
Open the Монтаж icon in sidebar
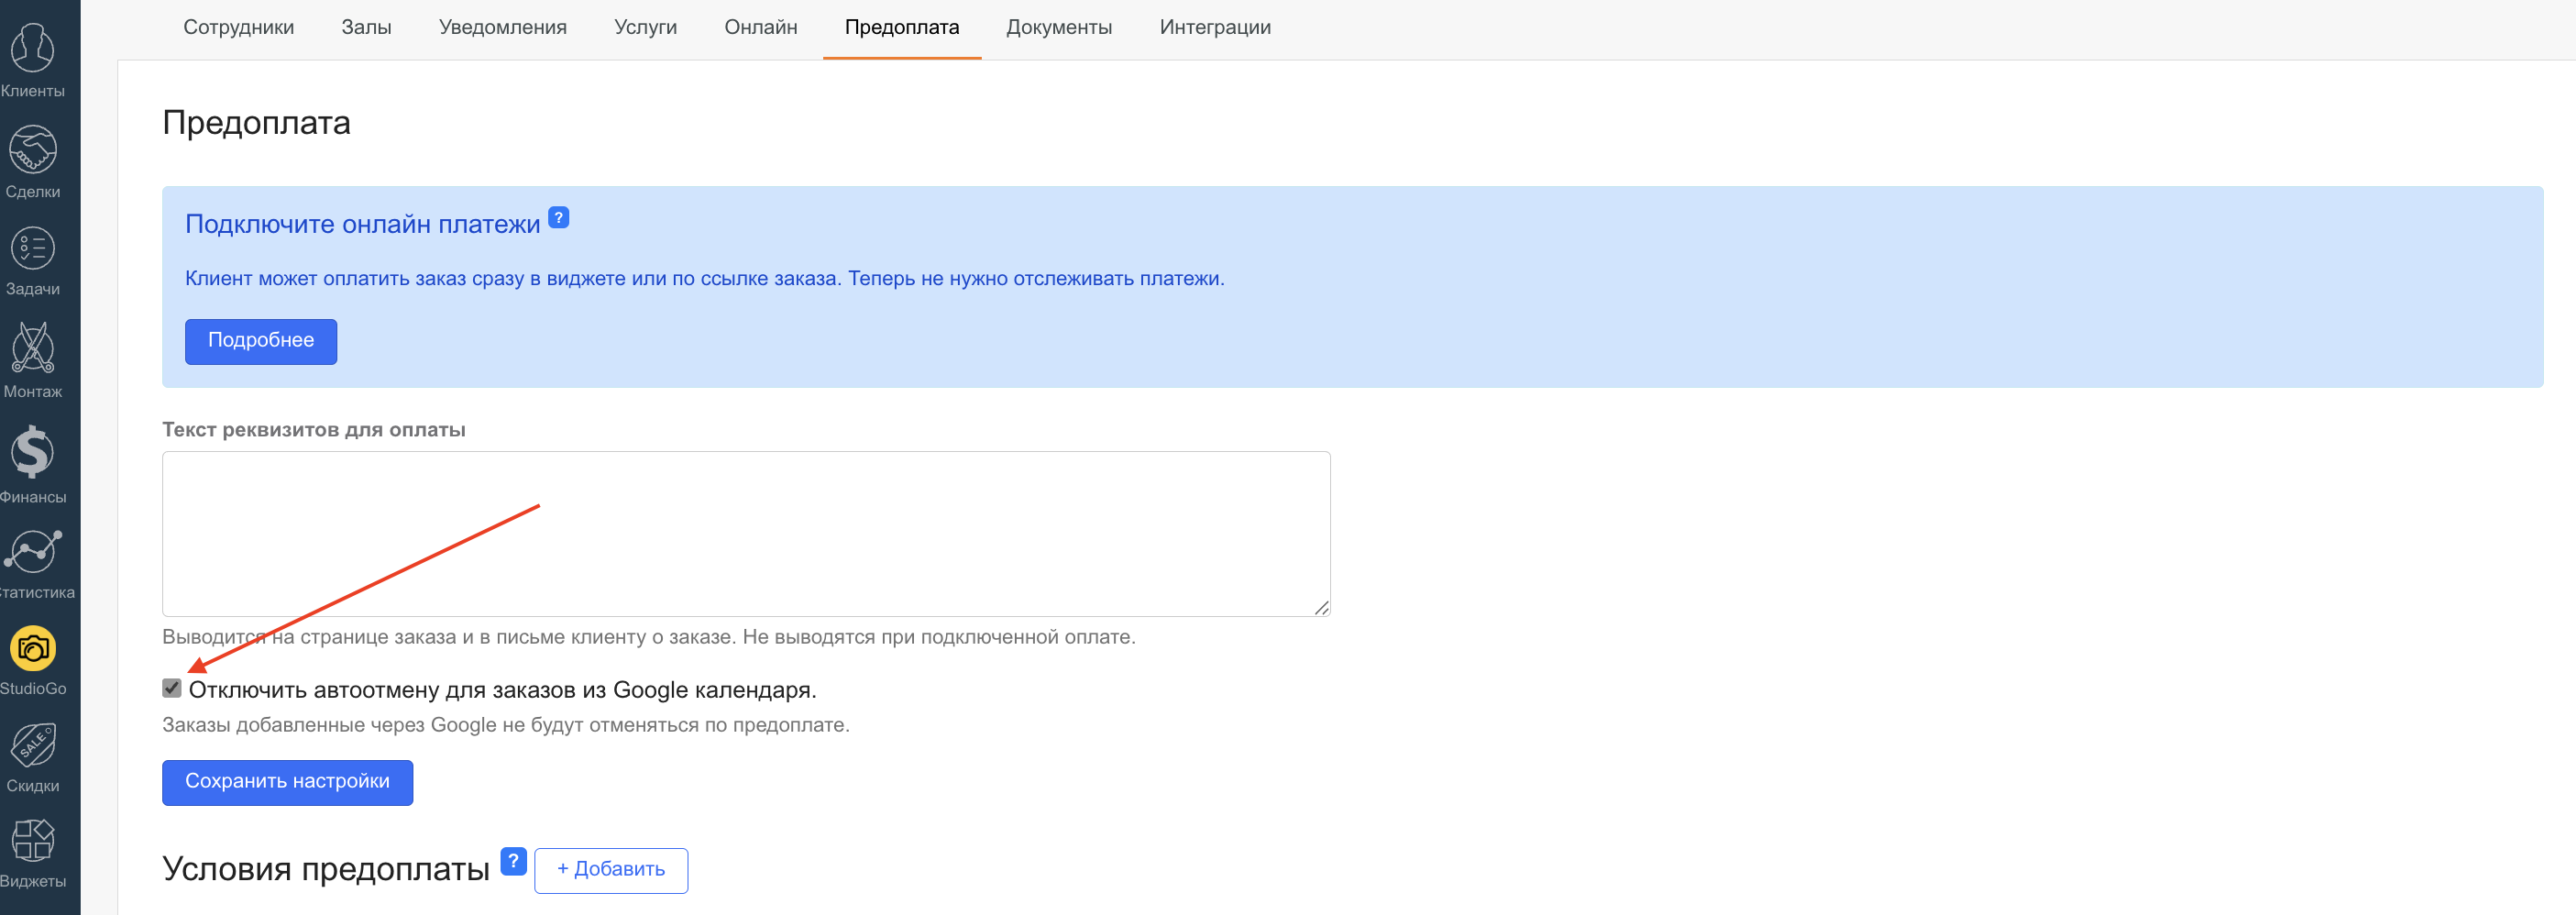pos(32,347)
